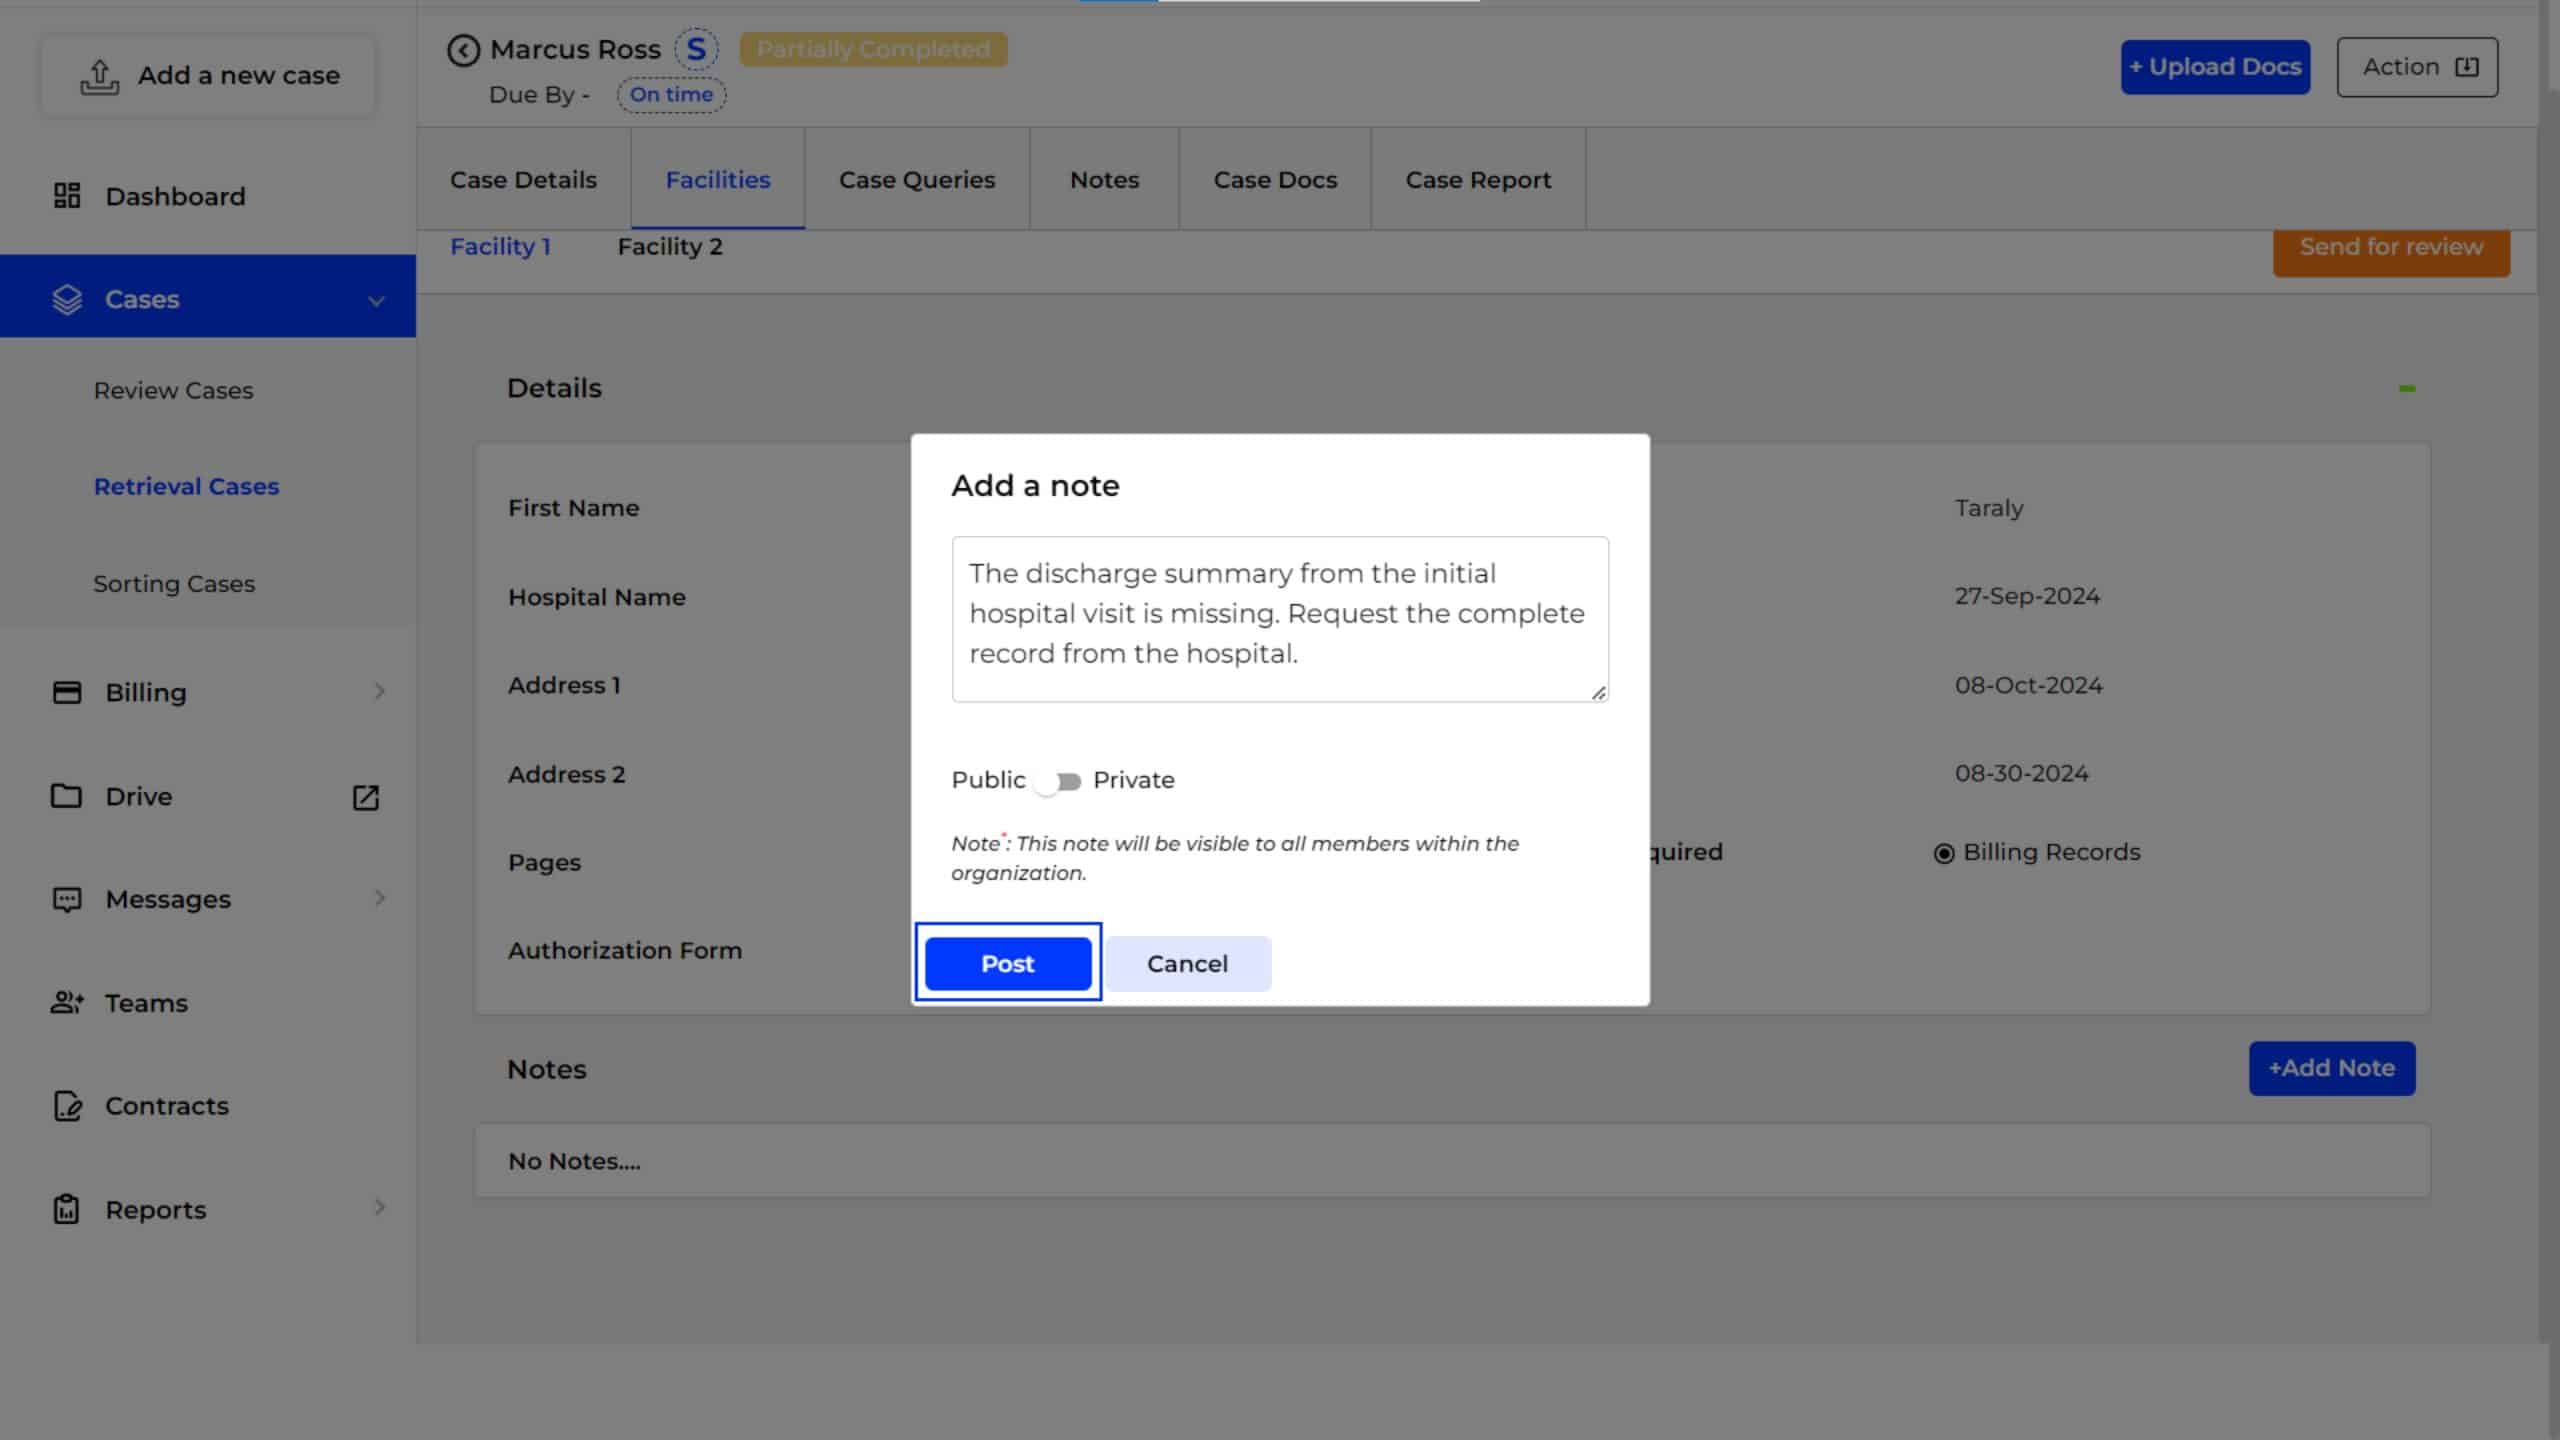Viewport: 2560px width, 1440px height.
Task: Click the Taraly value text
Action: point(1989,508)
